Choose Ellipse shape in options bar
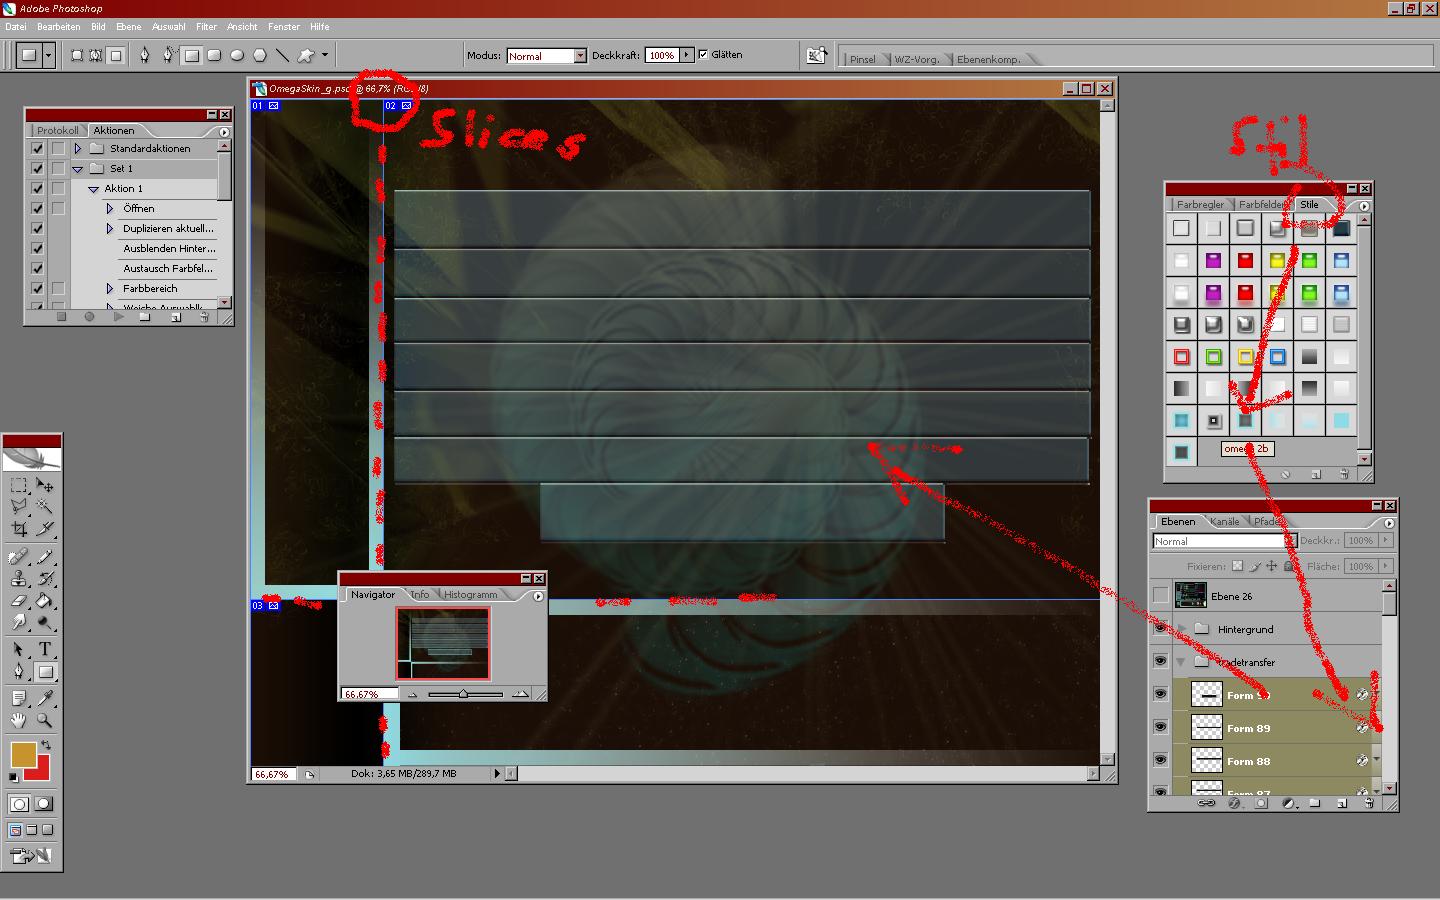 237,56
